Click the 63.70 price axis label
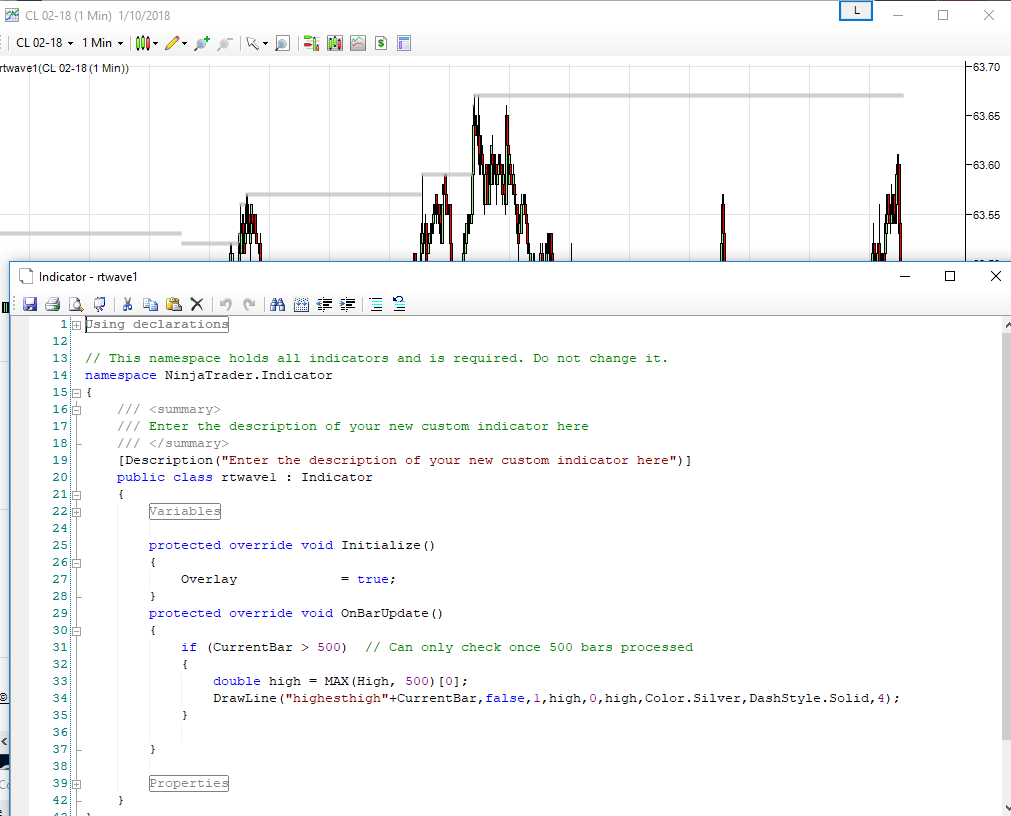Image resolution: width=1011 pixels, height=816 pixels. 986,67
